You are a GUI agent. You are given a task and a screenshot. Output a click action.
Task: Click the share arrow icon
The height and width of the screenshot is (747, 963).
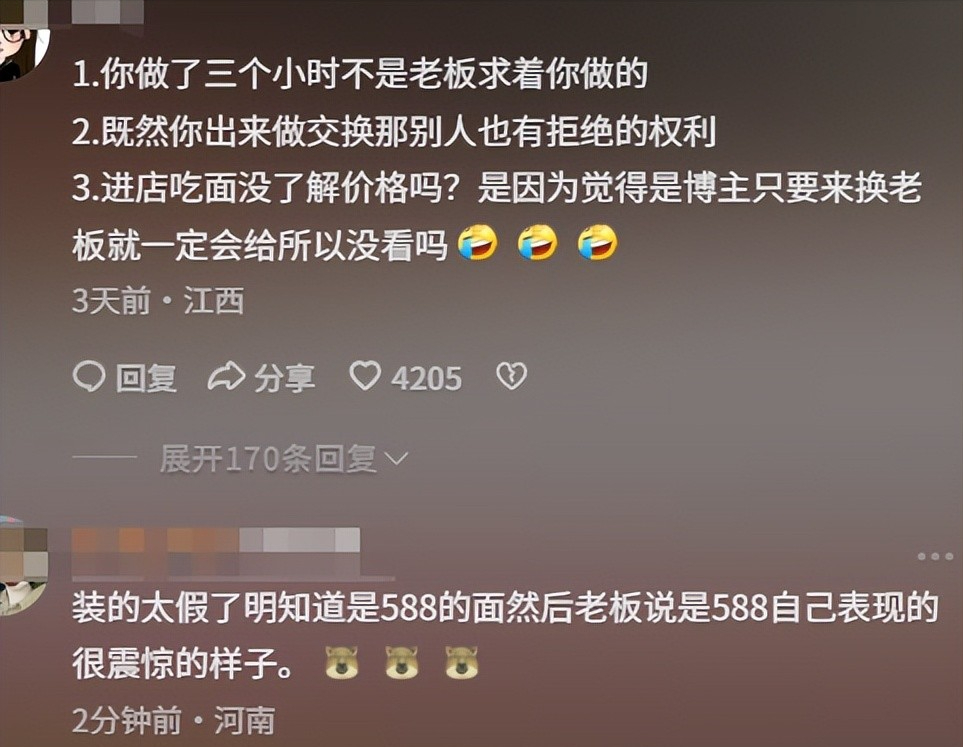tap(227, 377)
